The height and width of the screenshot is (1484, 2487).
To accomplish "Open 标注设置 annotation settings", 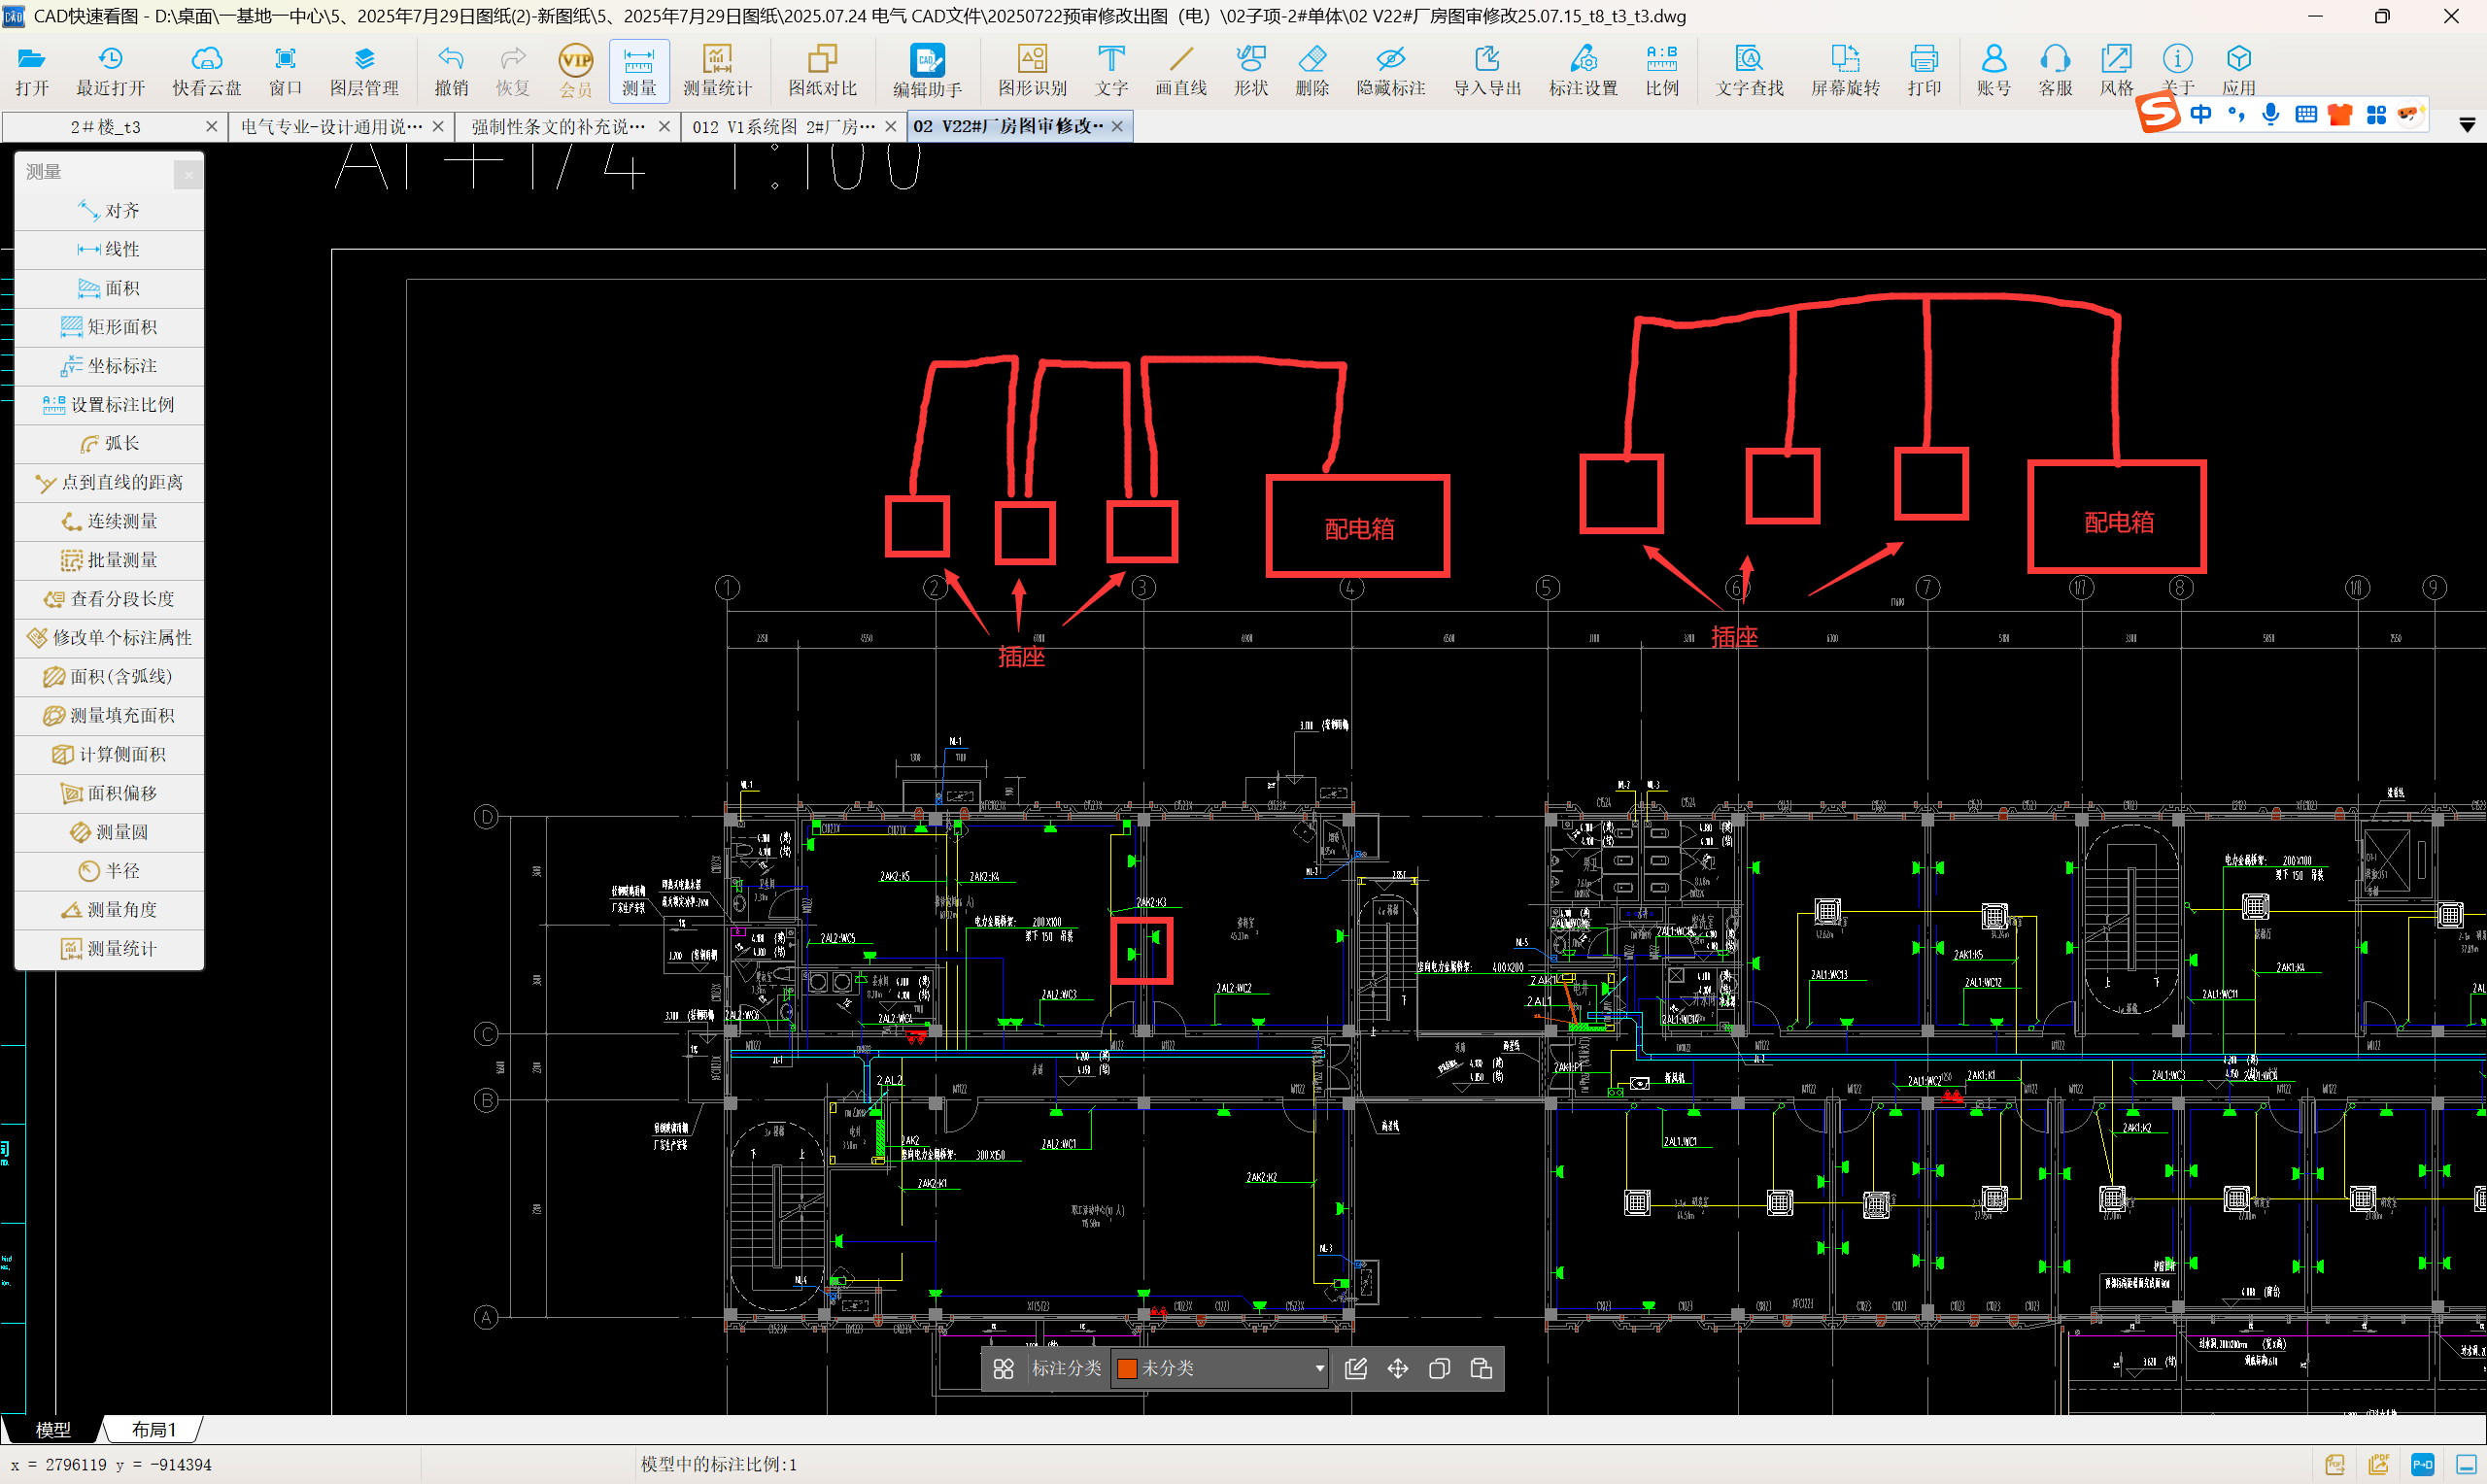I will tap(1583, 71).
